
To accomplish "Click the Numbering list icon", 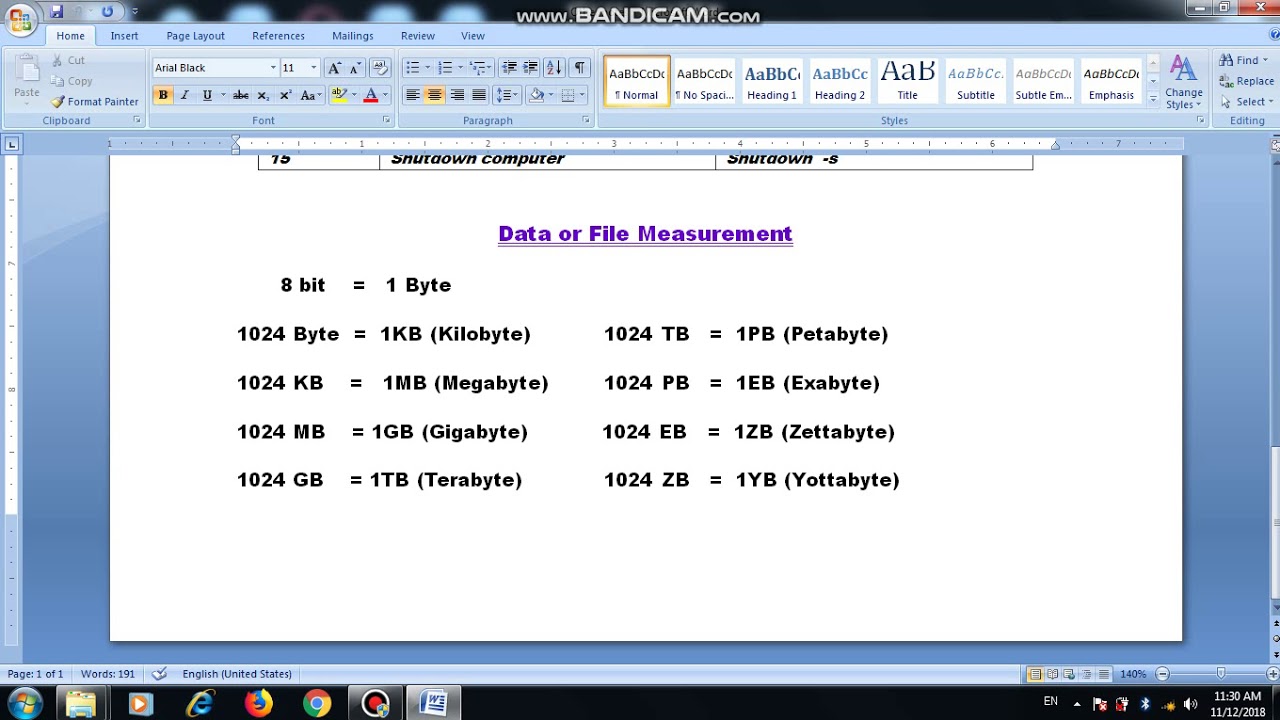I will click(445, 68).
